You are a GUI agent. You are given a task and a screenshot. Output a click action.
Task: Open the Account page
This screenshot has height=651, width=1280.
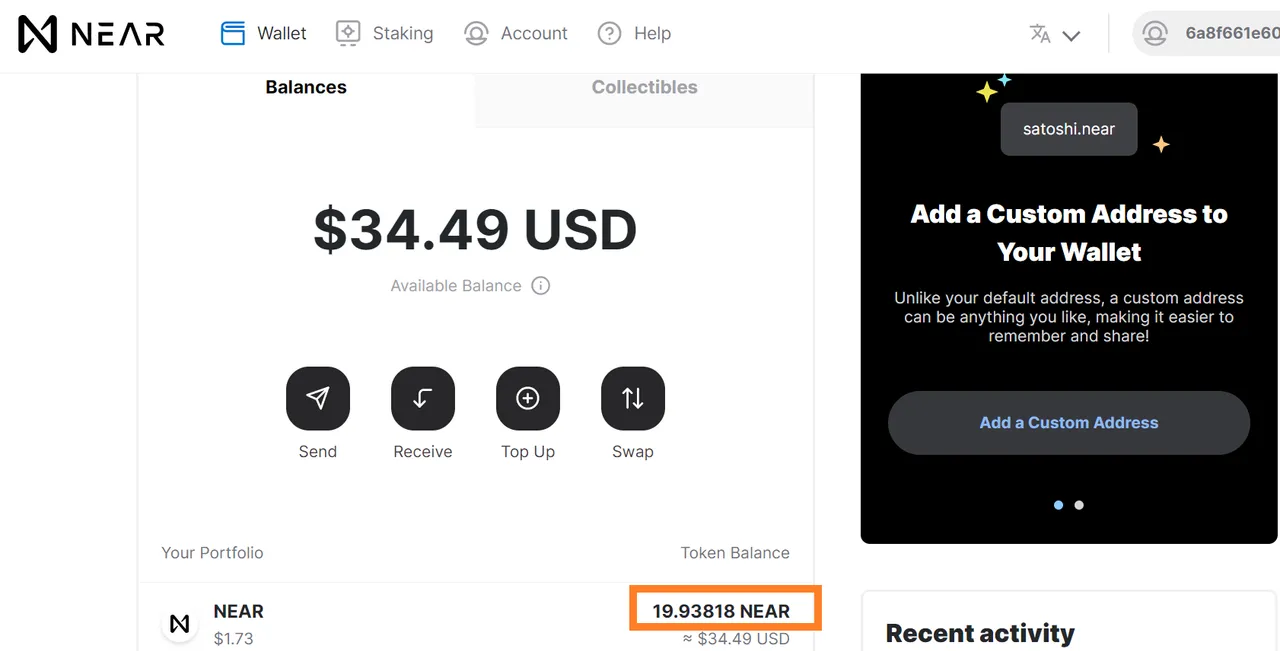pos(515,33)
